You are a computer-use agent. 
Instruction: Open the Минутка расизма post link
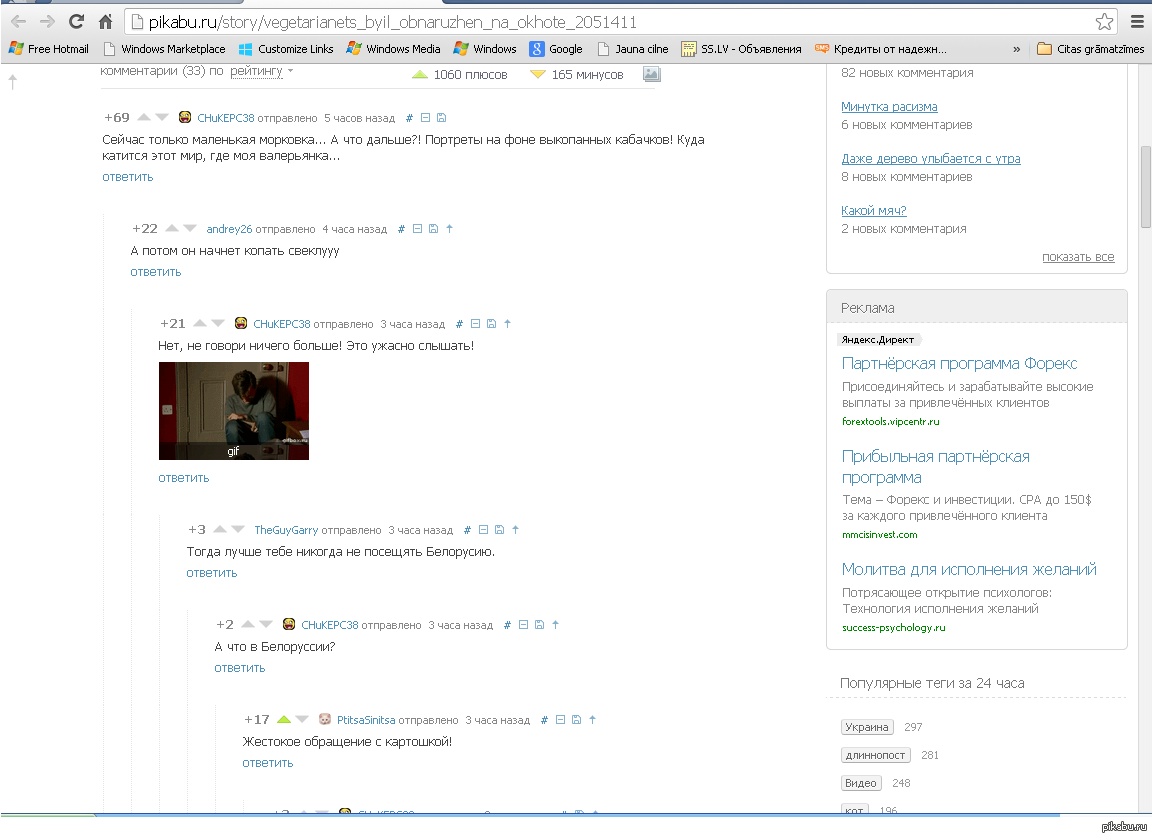coord(889,106)
